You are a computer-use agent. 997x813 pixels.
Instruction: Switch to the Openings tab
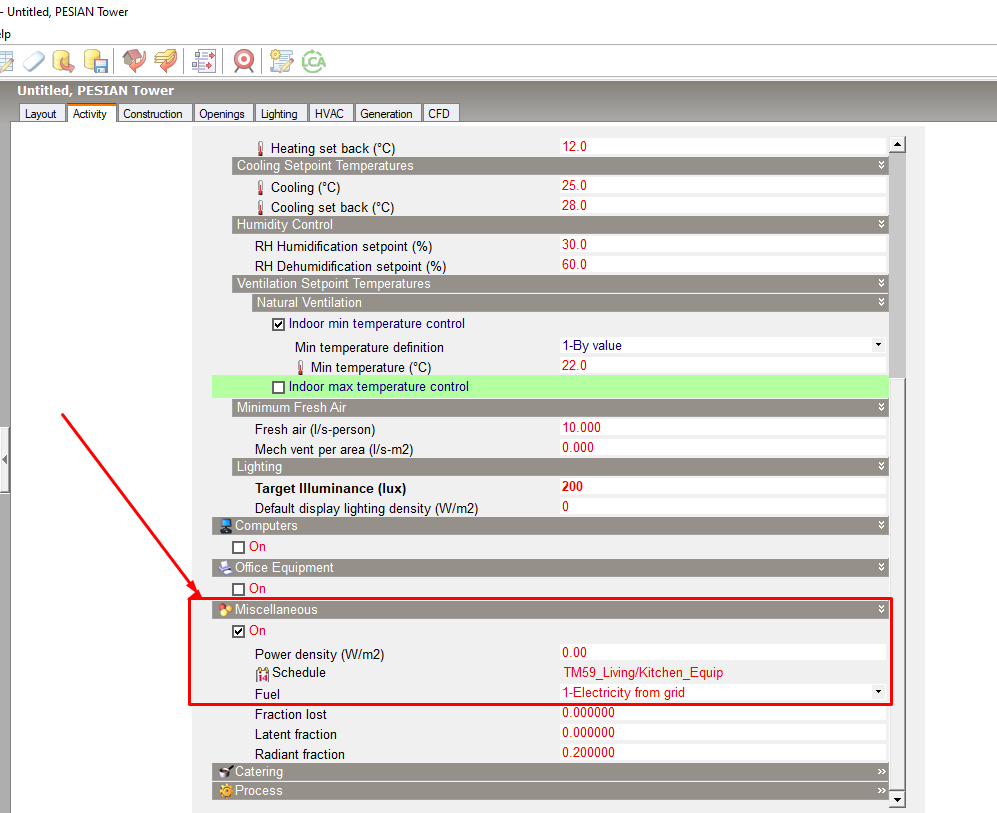[x=222, y=113]
